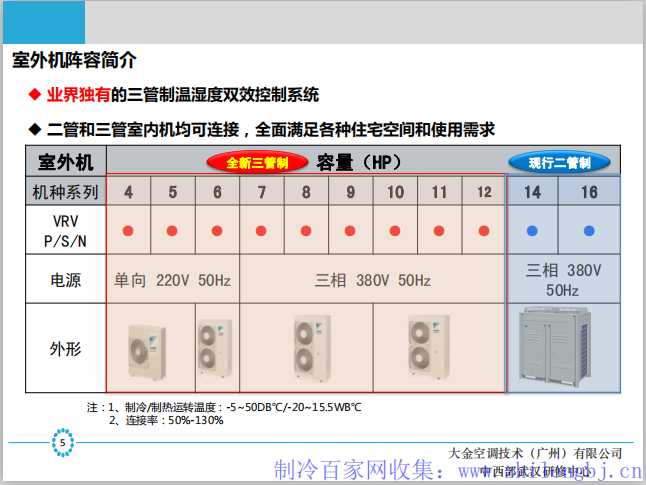Click the 大金空调技术（广州）有限公司 footer text
This screenshot has height=485, width=646.
pyautogui.click(x=535, y=453)
